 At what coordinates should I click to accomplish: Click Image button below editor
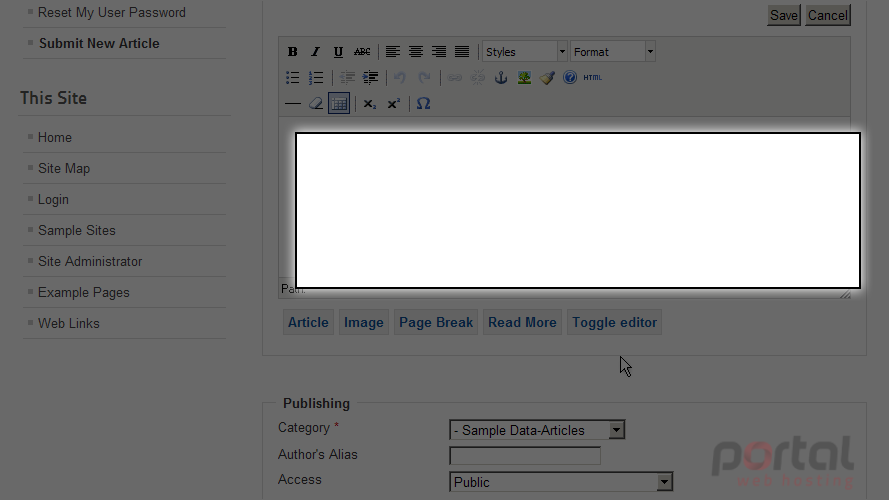(x=363, y=322)
